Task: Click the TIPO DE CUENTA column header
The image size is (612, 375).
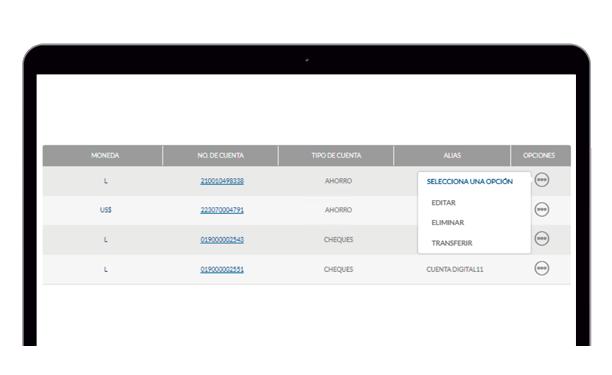Action: pyautogui.click(x=336, y=155)
